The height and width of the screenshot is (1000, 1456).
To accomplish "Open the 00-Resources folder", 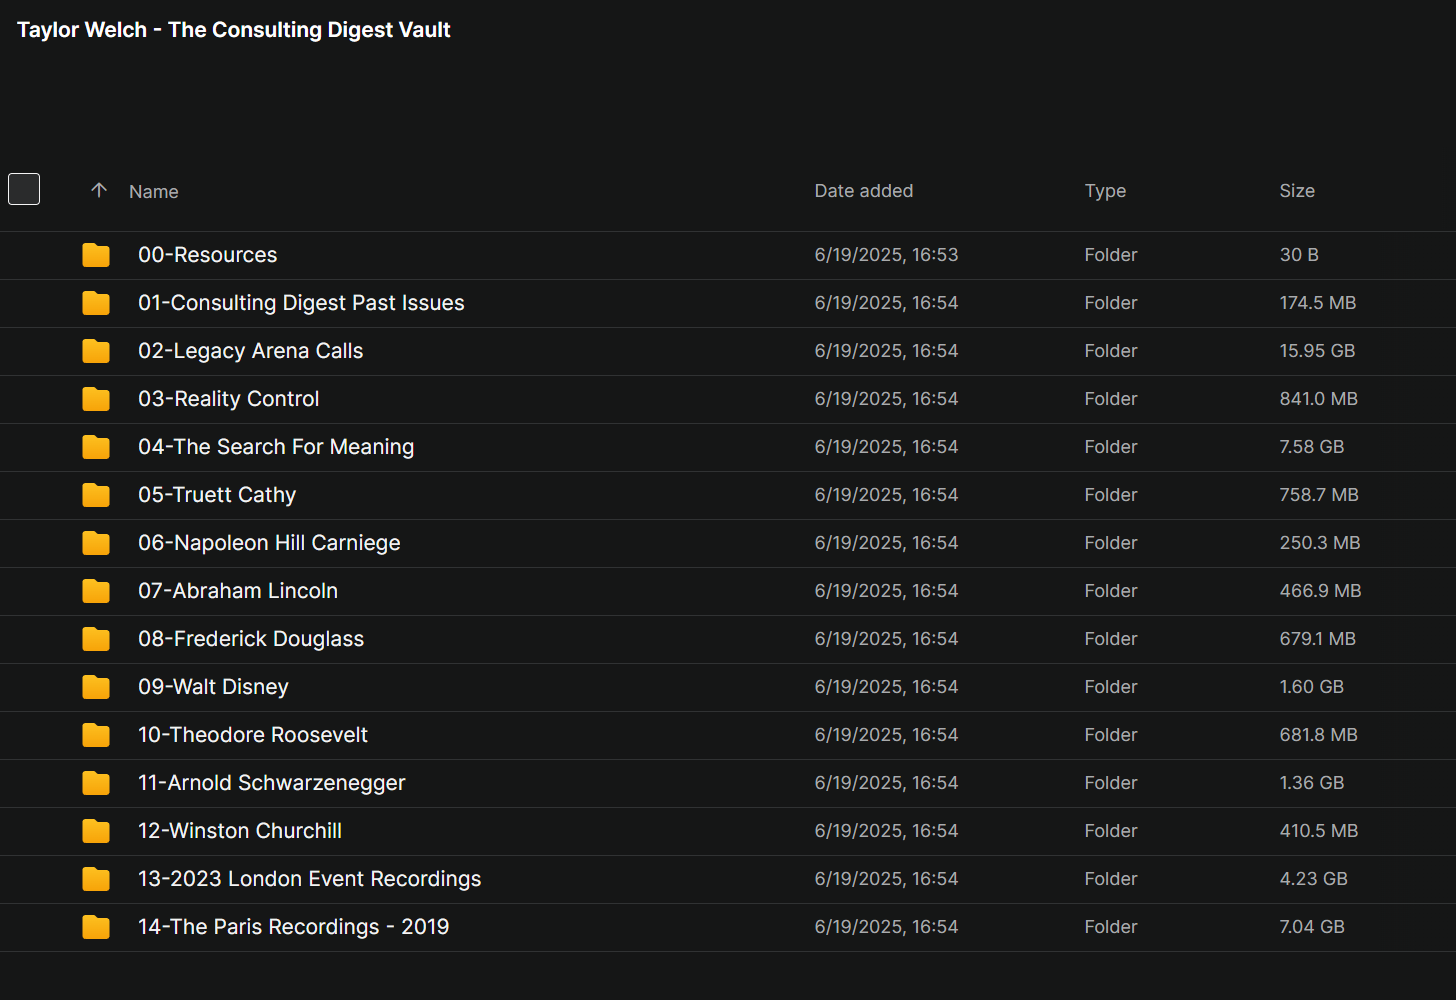I will coord(208,255).
